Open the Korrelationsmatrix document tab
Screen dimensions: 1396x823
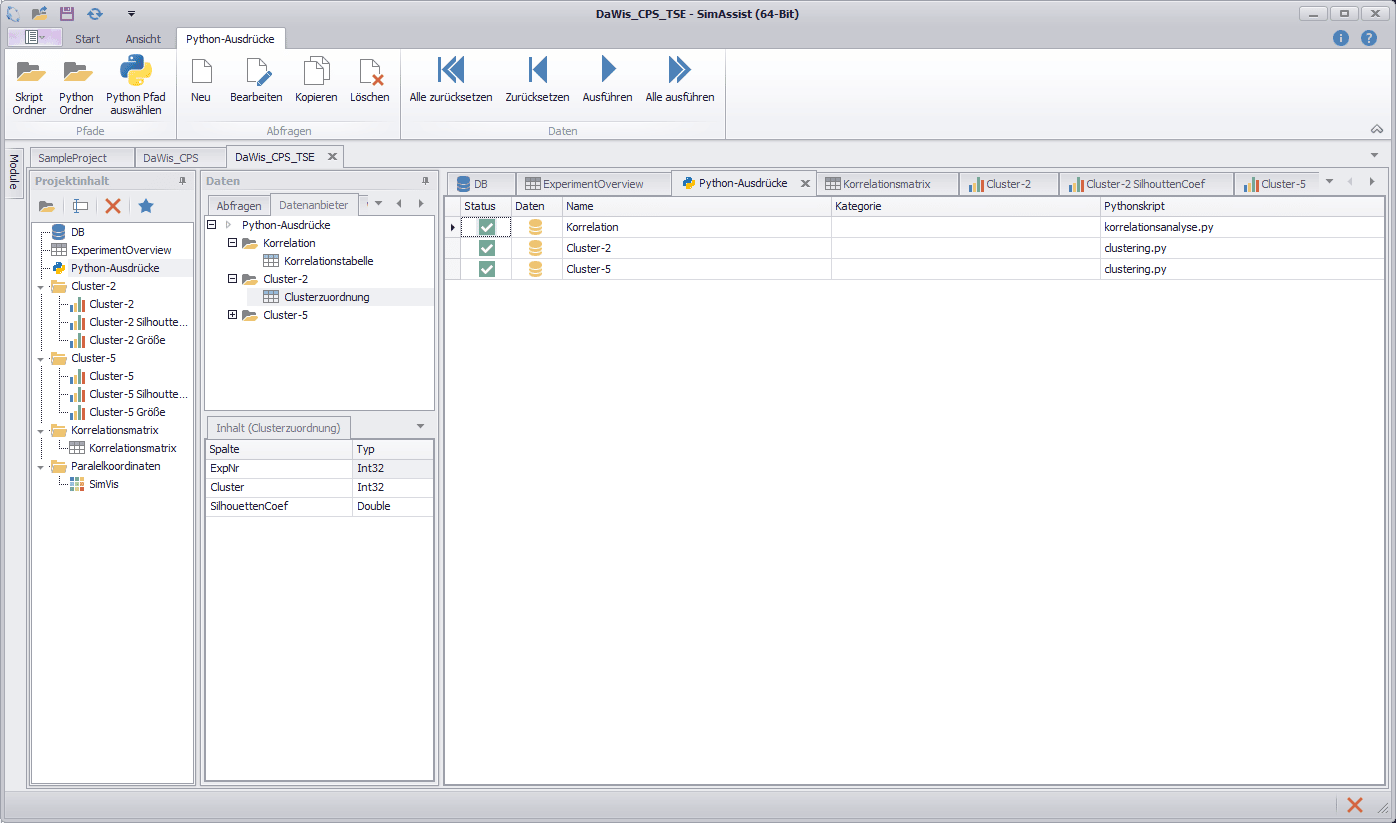(x=887, y=184)
